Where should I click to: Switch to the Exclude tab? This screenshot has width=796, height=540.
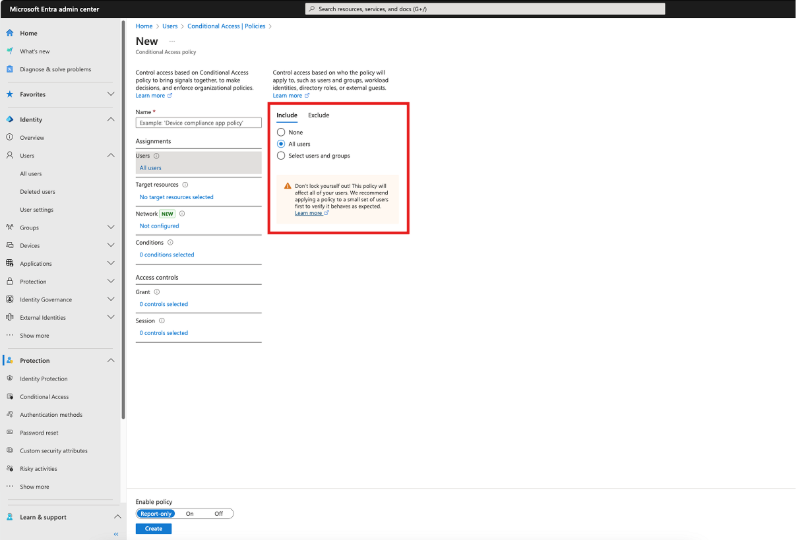(x=318, y=115)
